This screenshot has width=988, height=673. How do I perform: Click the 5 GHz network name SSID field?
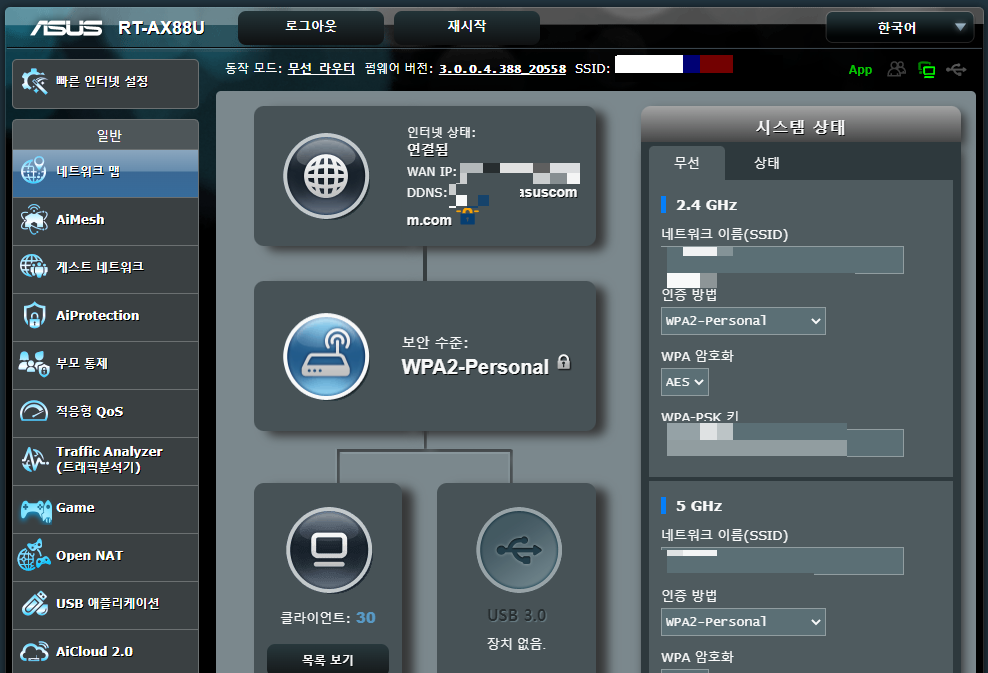(x=782, y=561)
